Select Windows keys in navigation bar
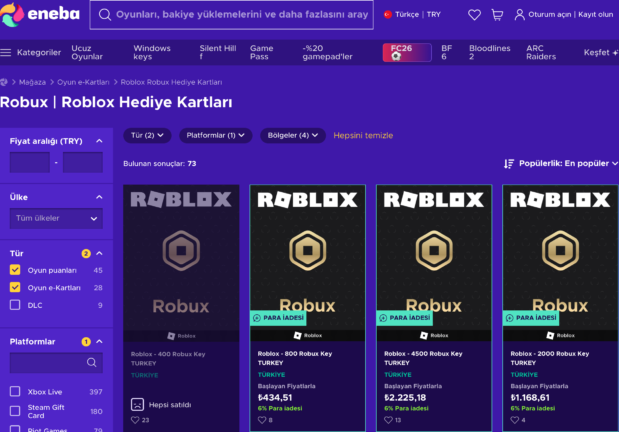Screen dimensions: 619x432 152,52
